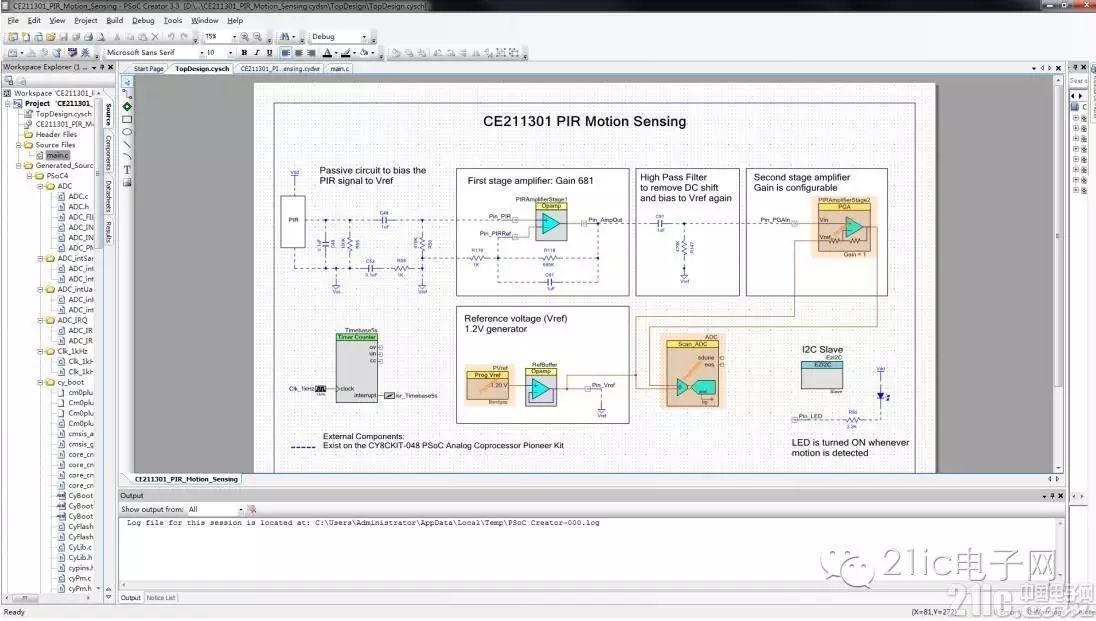
Task: Toggle Bold text formatting
Action: (x=244, y=52)
